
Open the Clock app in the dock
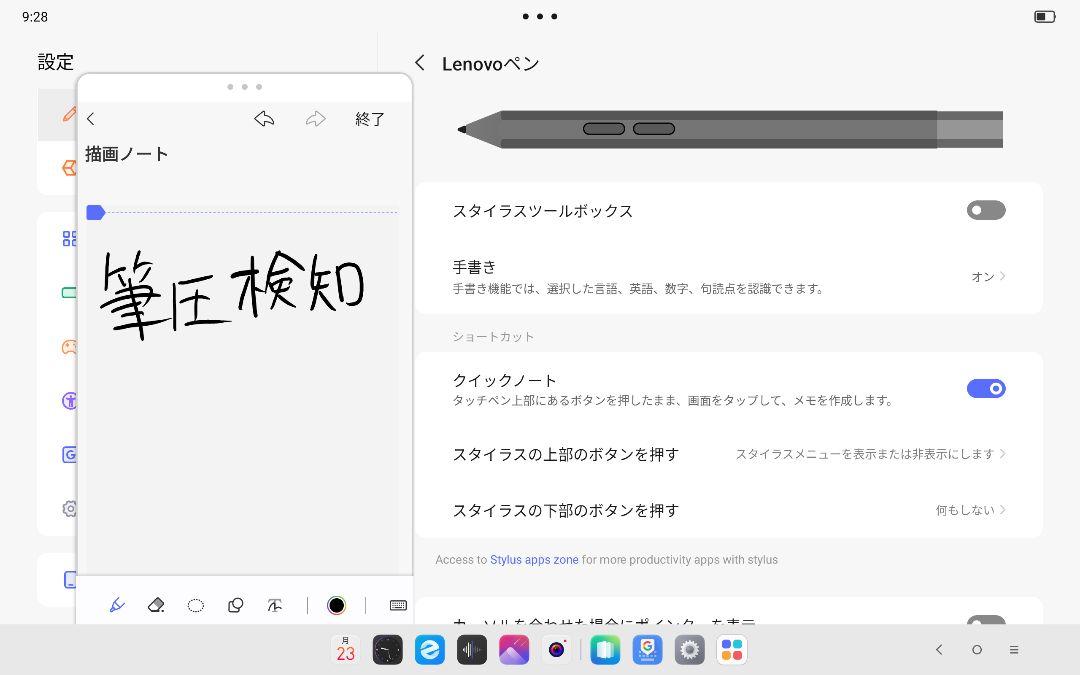tap(387, 650)
